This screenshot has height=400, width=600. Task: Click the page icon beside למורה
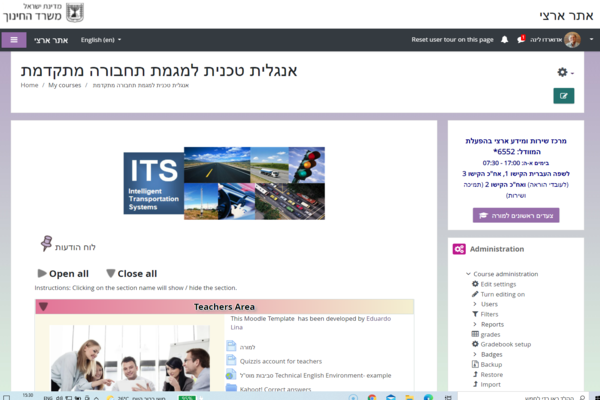[231, 346]
